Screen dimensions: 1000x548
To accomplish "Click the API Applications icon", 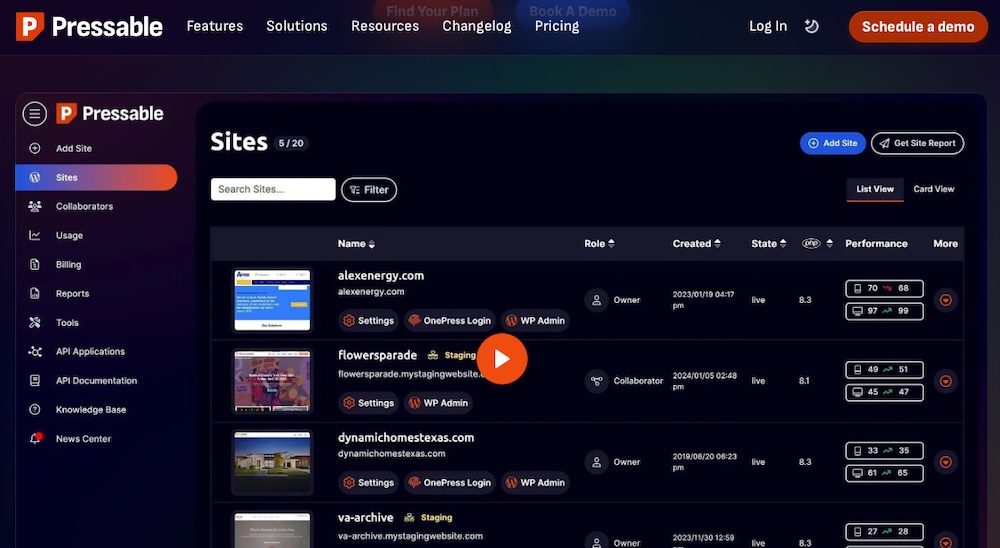I will pyautogui.click(x=35, y=352).
